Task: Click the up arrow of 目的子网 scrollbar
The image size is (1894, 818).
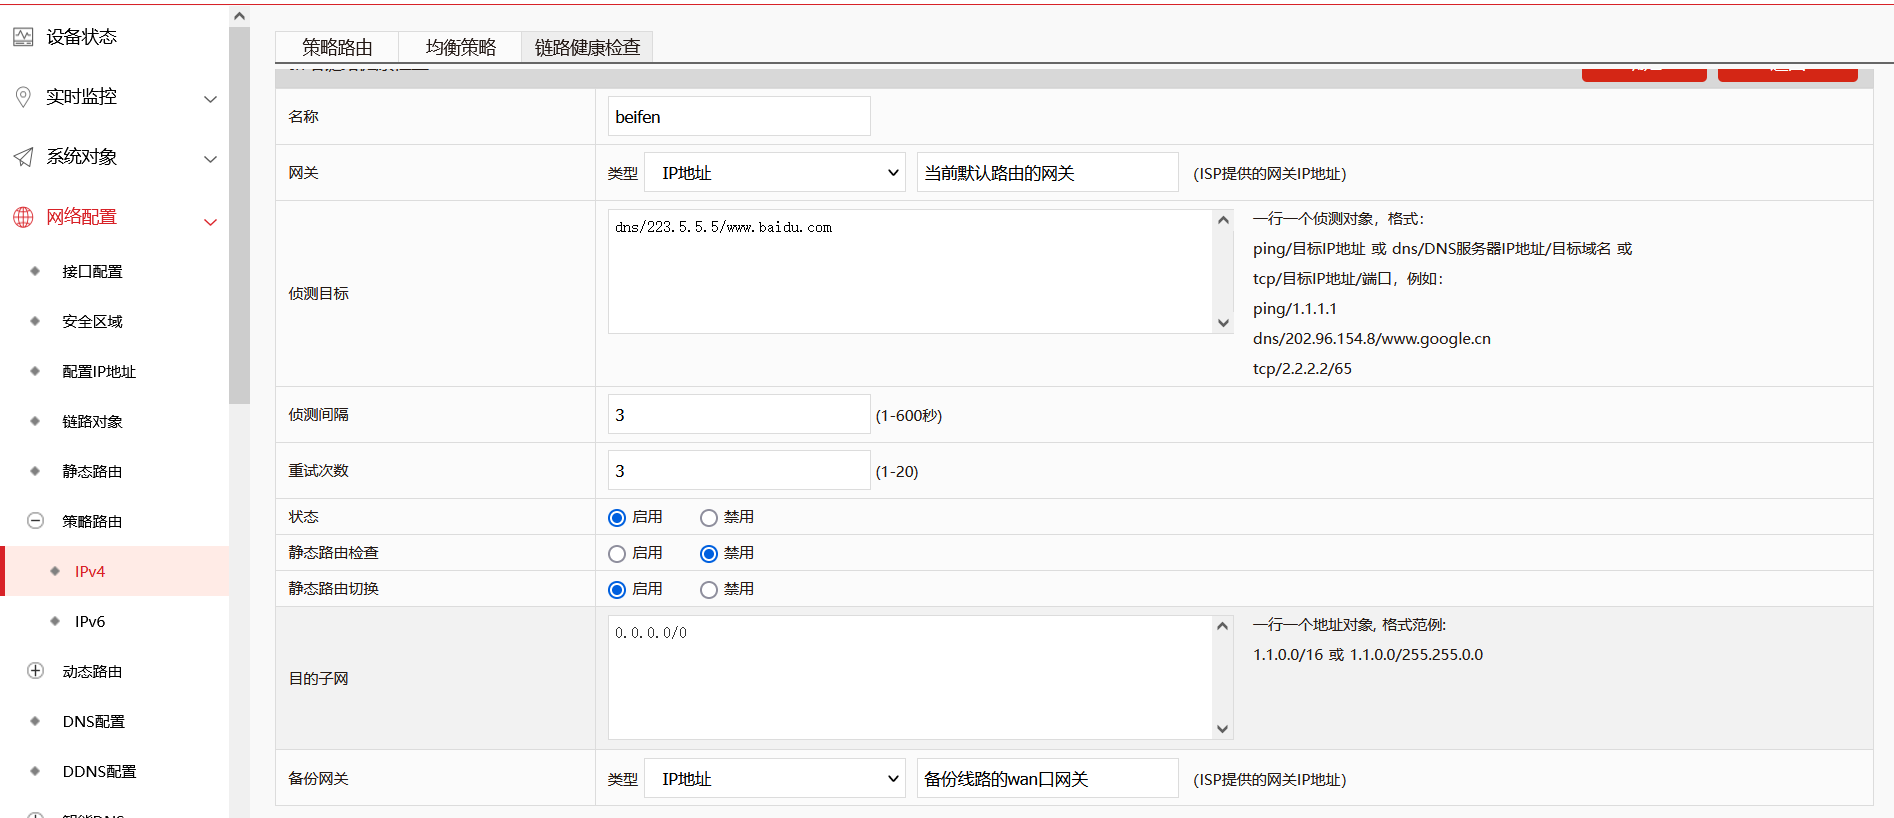Action: click(1223, 626)
